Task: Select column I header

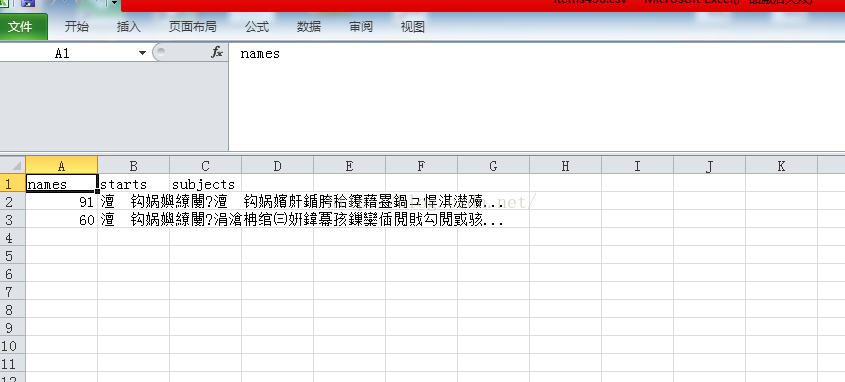Action: coord(638,165)
